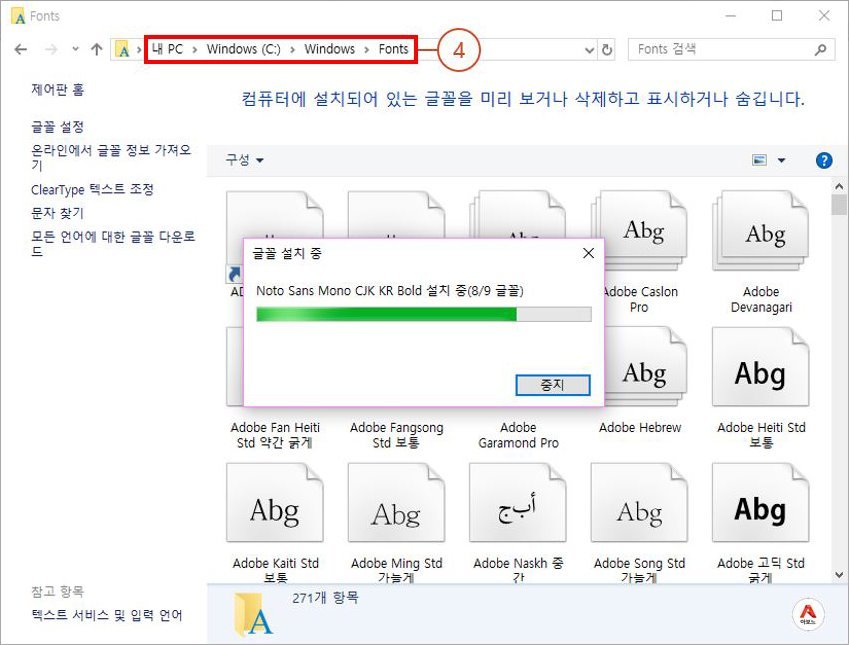Screen dimensions: 849x645
Task: Click the 271개 항목 status text
Action: pyautogui.click(x=325, y=598)
